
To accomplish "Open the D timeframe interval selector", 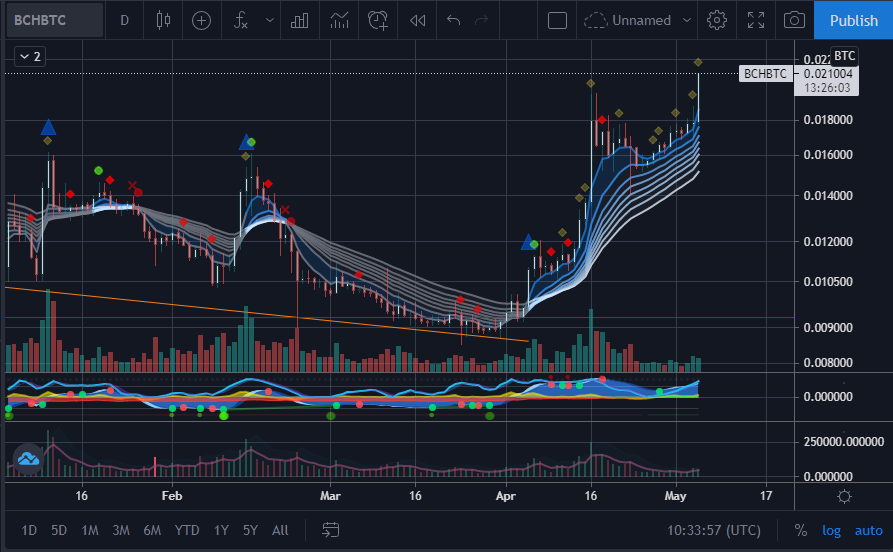I will coord(124,21).
